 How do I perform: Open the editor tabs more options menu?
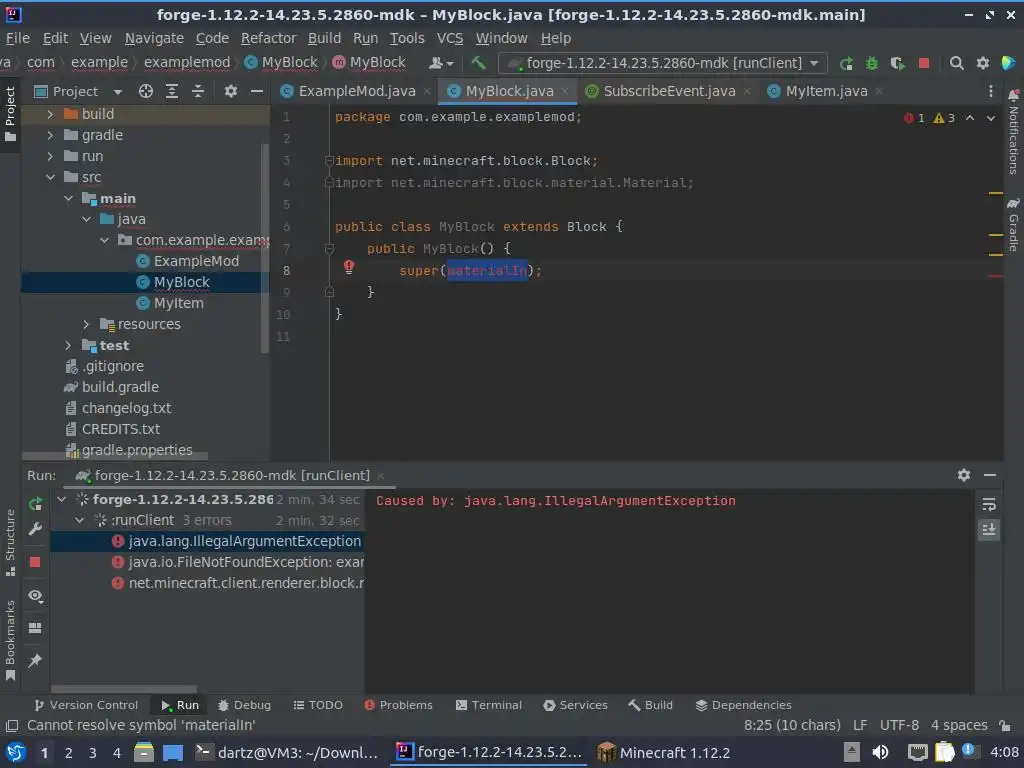pos(990,91)
